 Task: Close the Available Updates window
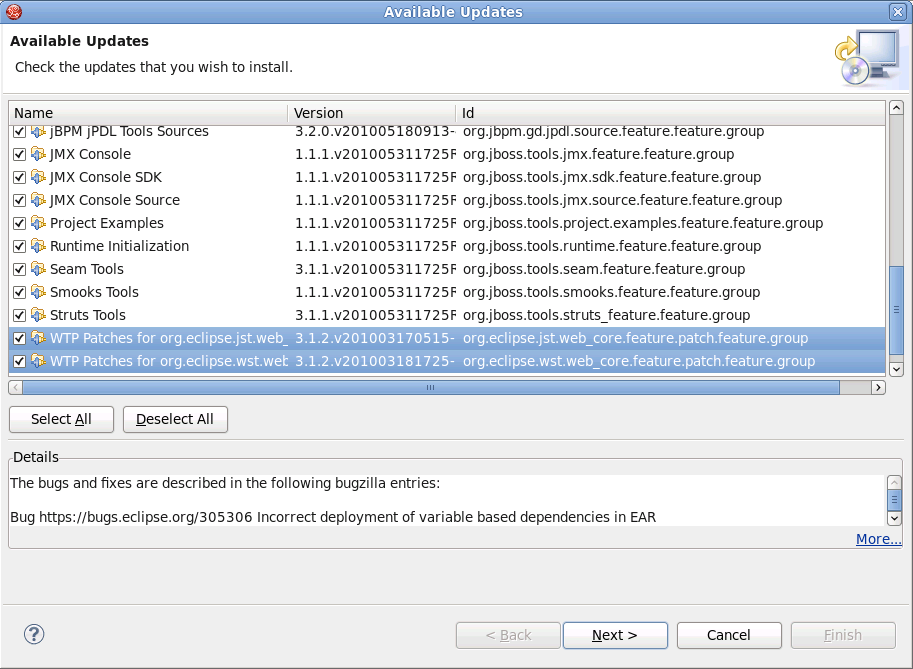click(897, 11)
